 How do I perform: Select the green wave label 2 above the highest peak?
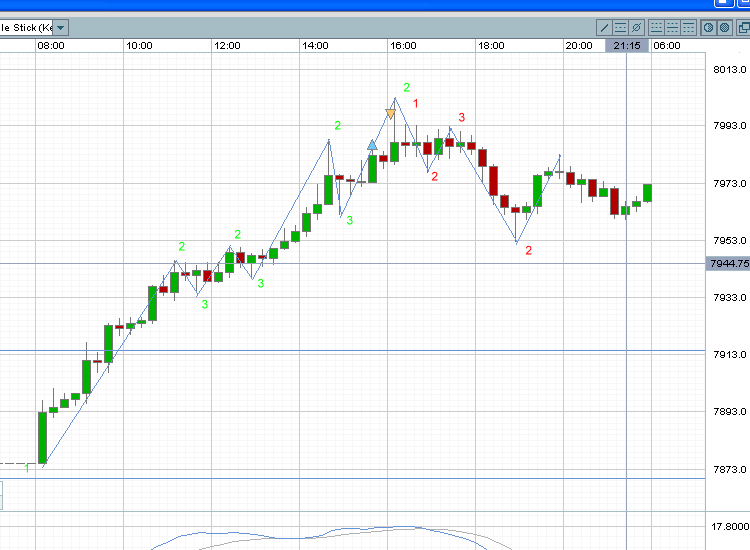[x=407, y=88]
